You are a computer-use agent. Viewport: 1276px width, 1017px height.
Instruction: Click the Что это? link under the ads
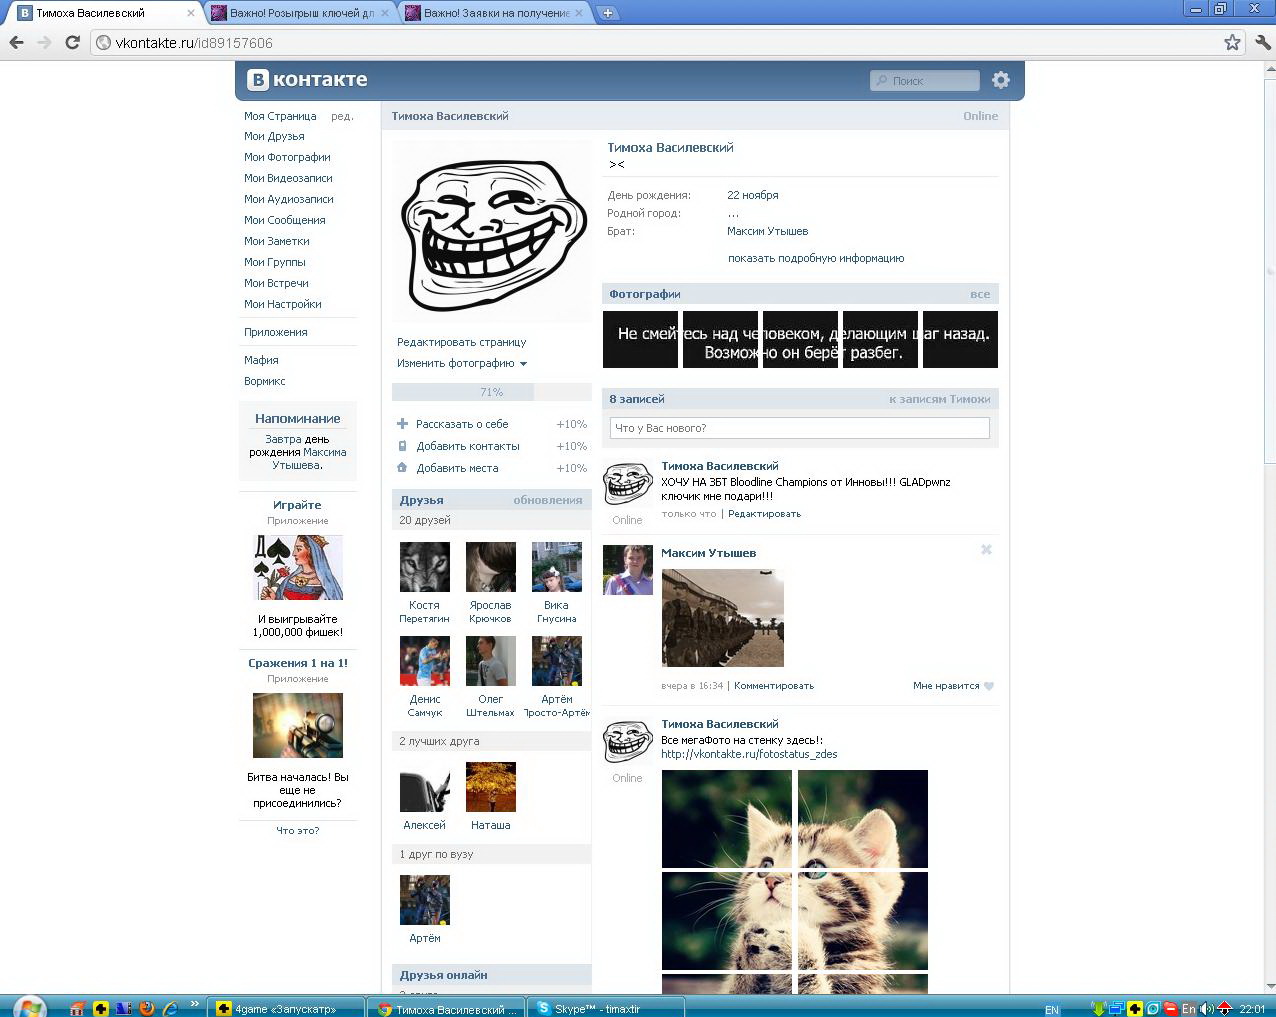tap(298, 830)
